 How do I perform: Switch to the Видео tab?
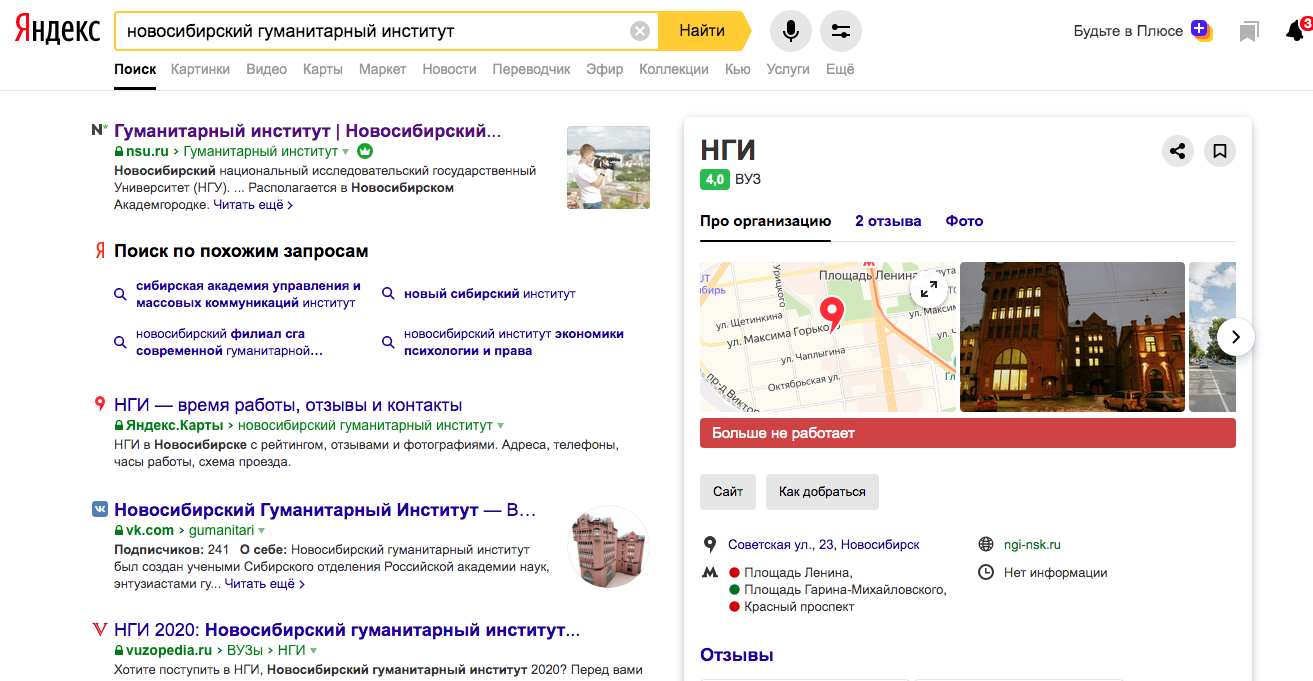pyautogui.click(x=266, y=69)
